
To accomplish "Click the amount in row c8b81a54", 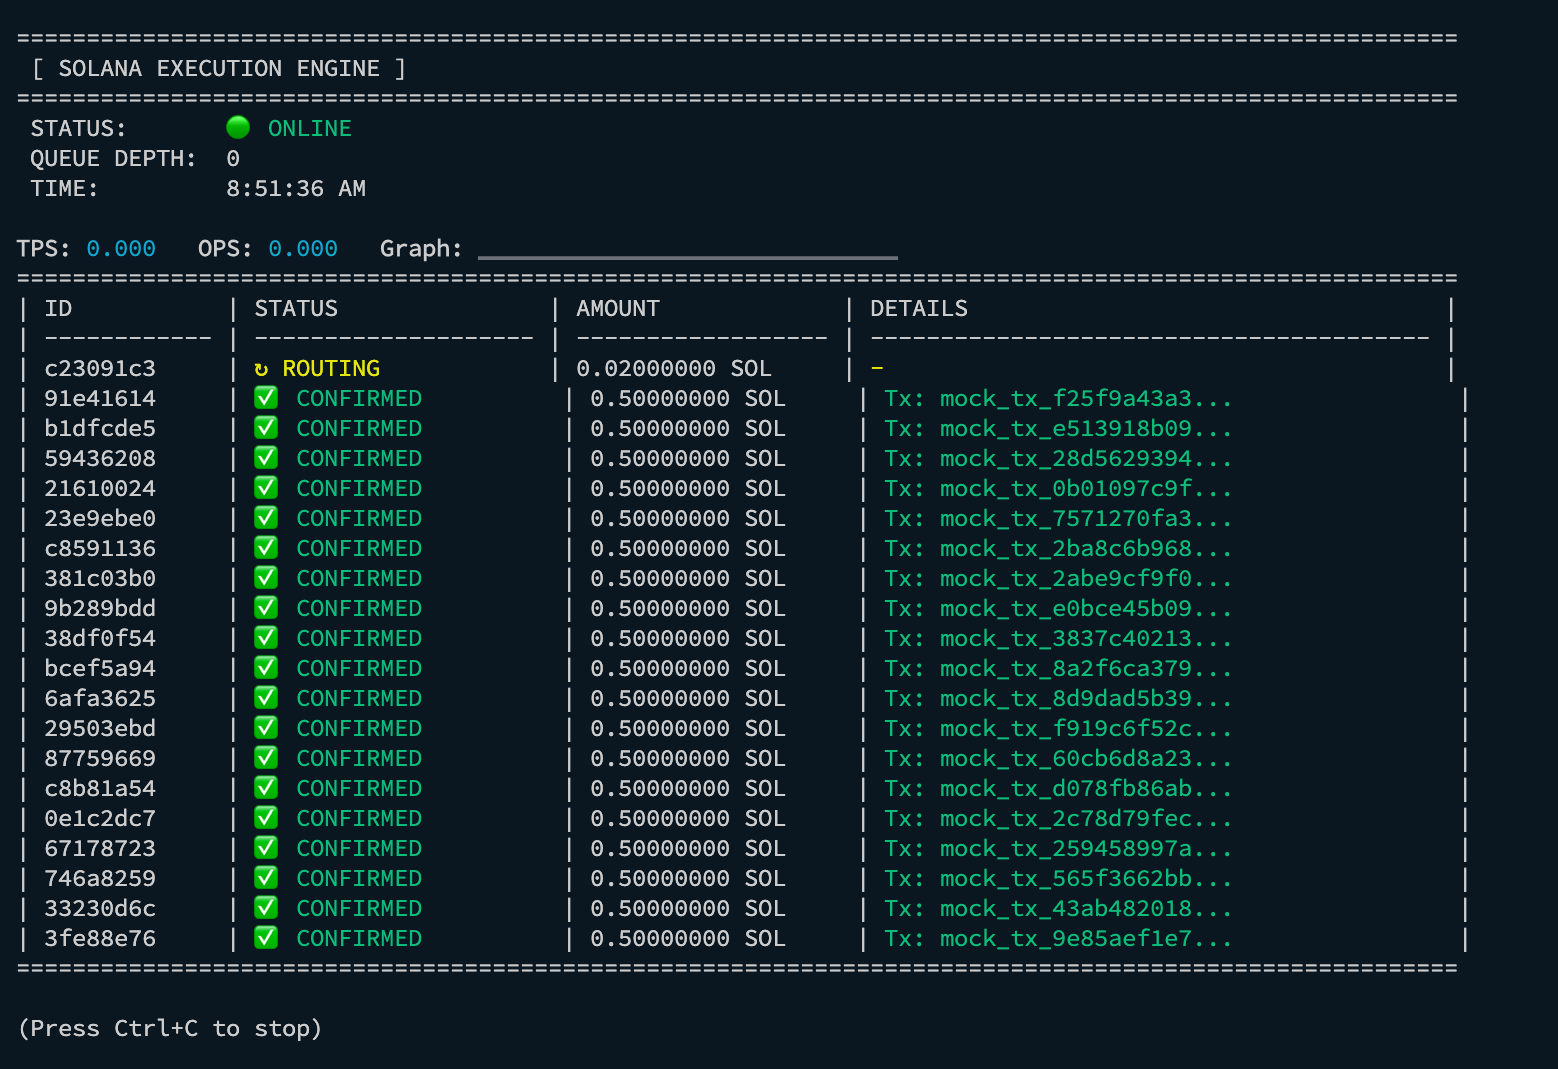I will coord(688,788).
